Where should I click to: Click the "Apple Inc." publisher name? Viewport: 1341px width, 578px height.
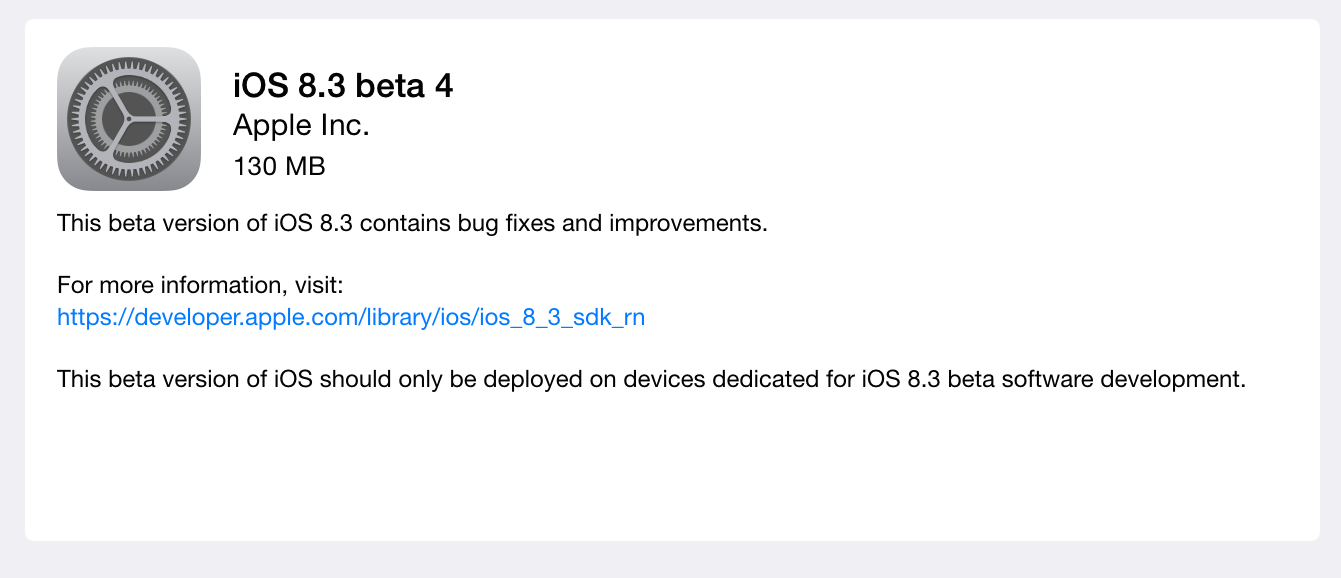point(300,125)
